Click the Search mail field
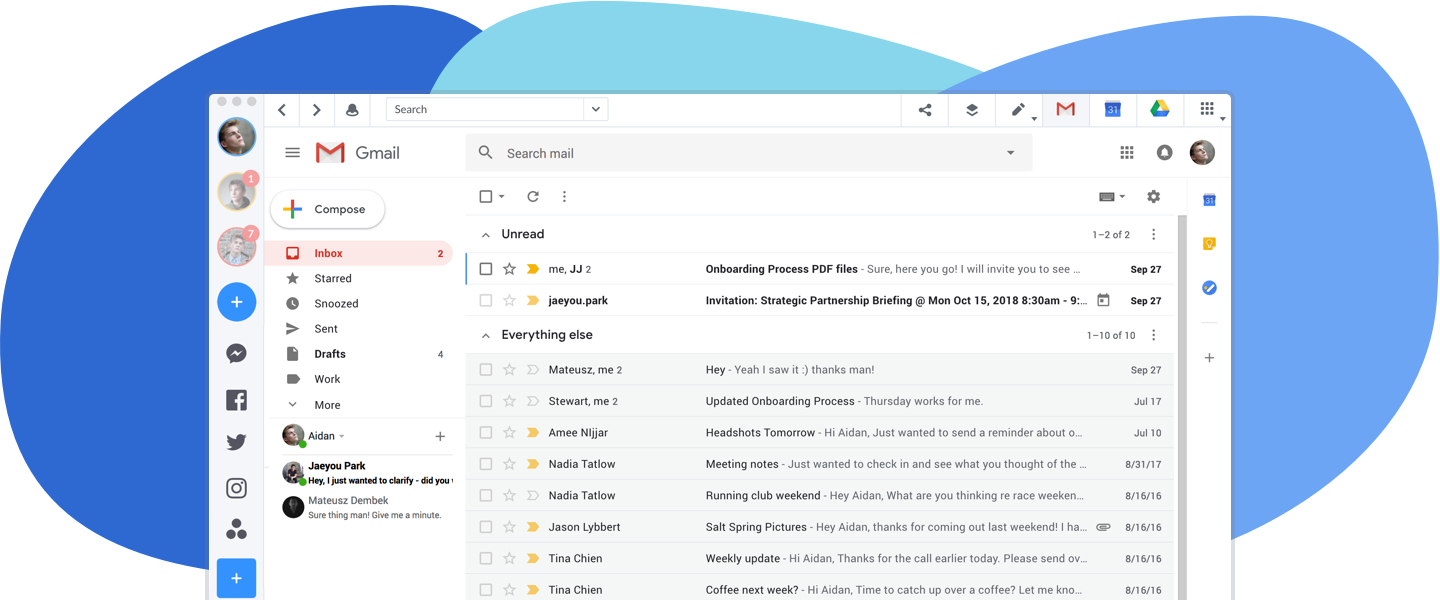 point(749,153)
